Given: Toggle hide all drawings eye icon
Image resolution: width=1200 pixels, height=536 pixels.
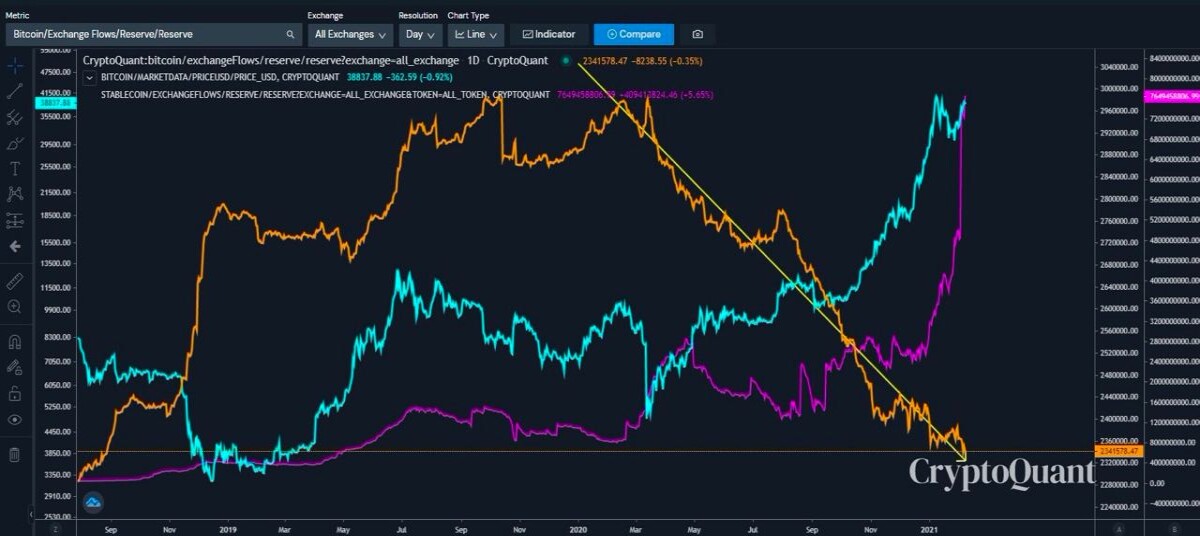Looking at the screenshot, I should [x=15, y=420].
